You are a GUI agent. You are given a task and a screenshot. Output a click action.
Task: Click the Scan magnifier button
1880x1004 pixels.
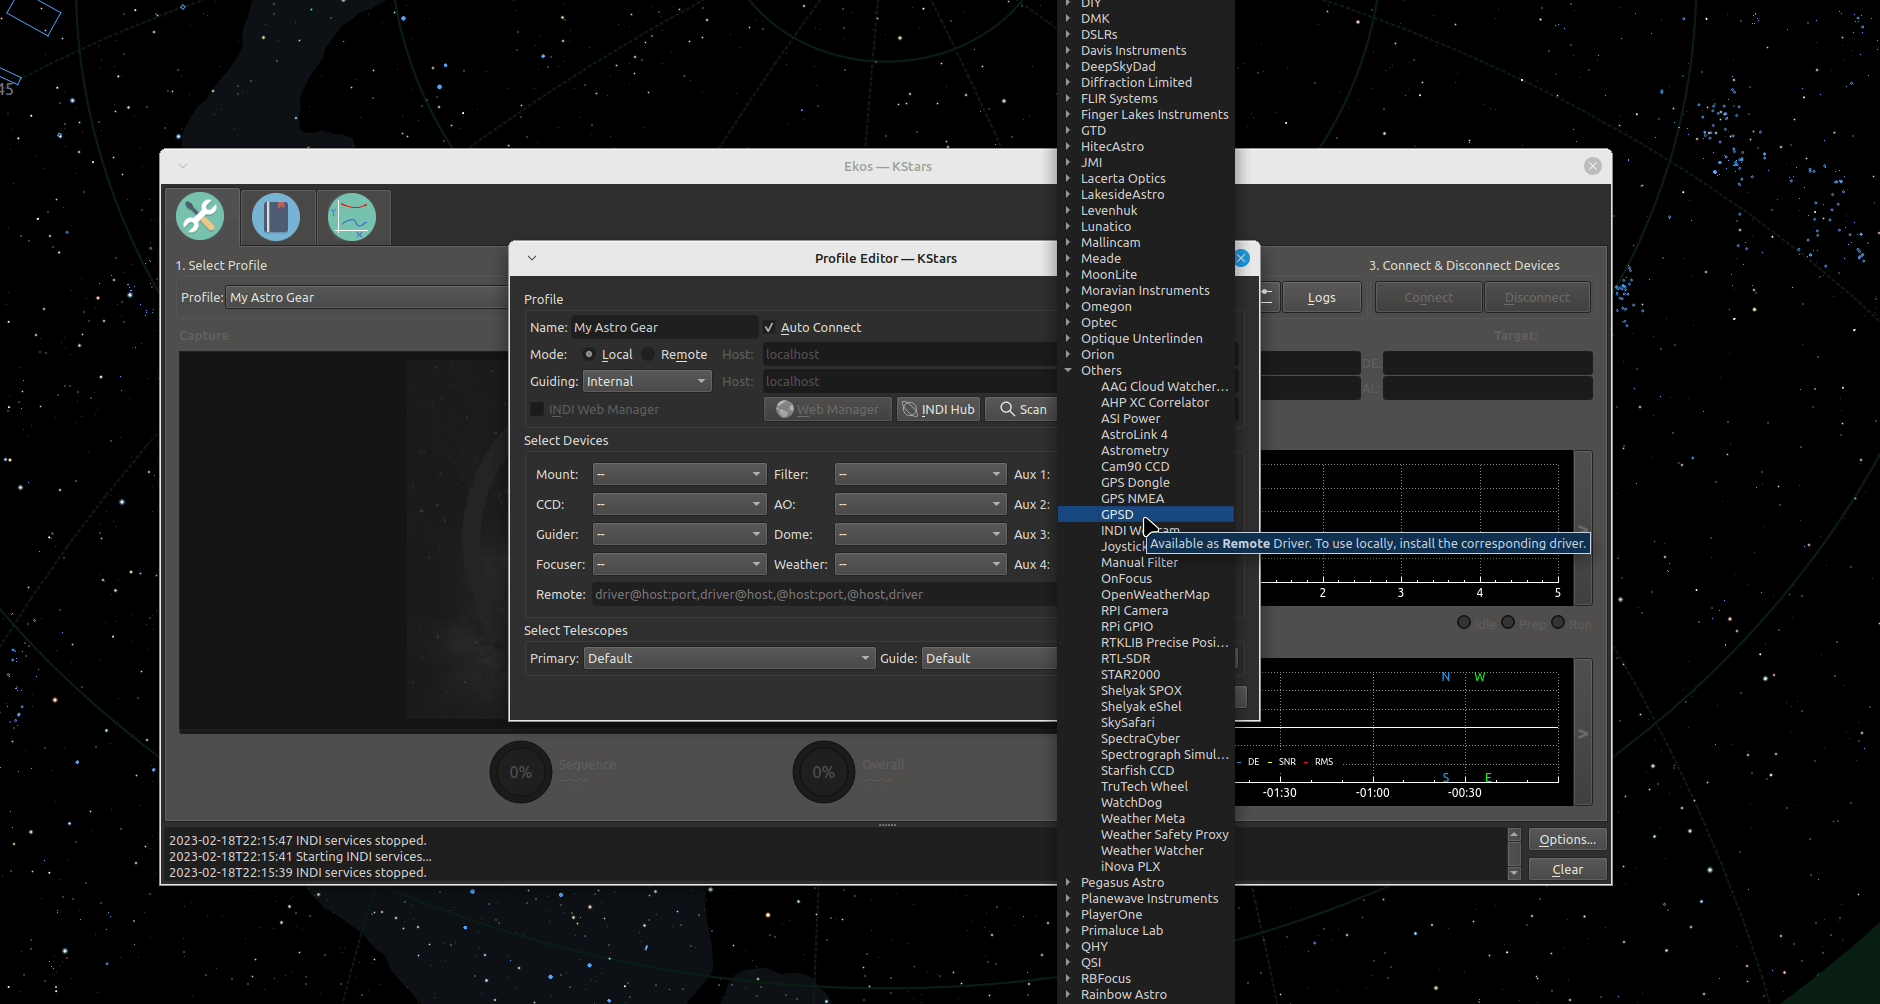coord(1022,409)
